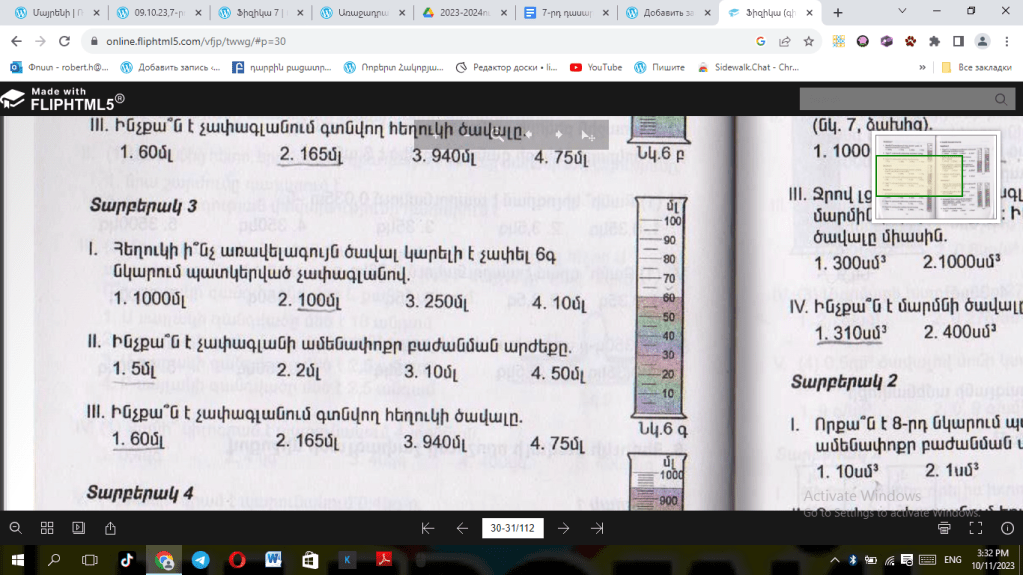
Task: Start the auto flip slideshow
Action: (x=79, y=528)
